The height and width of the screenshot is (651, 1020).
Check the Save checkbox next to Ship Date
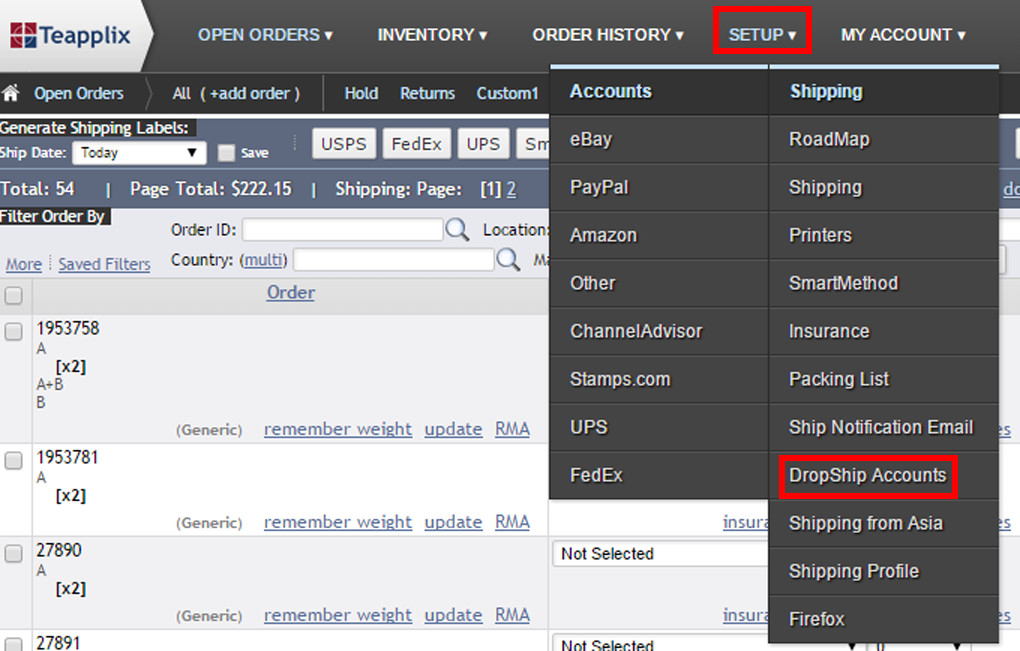point(226,153)
